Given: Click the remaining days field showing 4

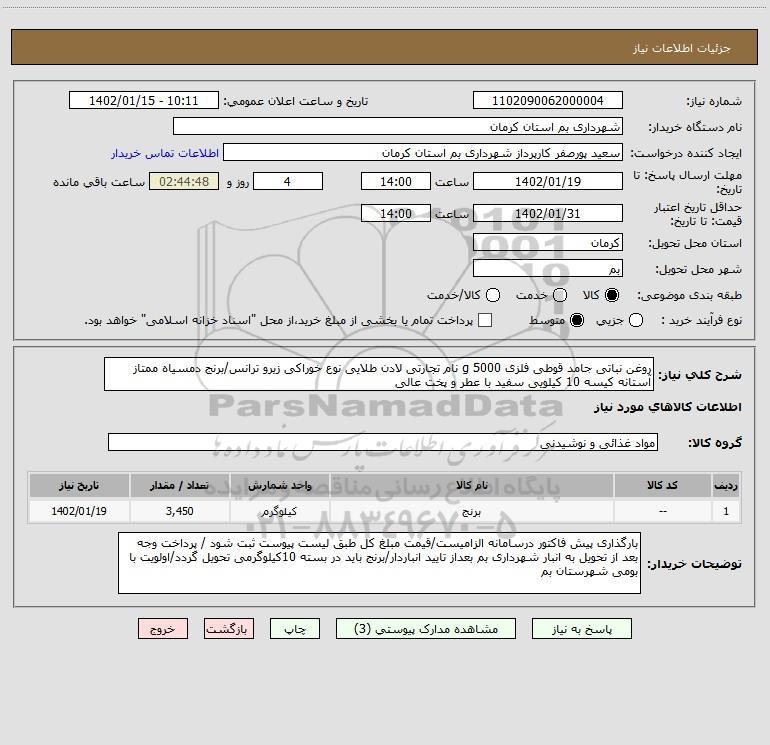Looking at the screenshot, I should [288, 181].
